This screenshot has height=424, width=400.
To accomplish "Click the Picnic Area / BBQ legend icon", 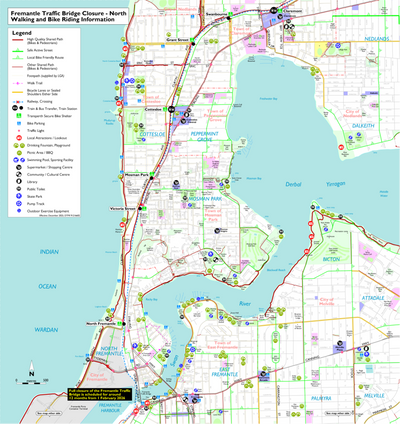I will click(x=19, y=153).
